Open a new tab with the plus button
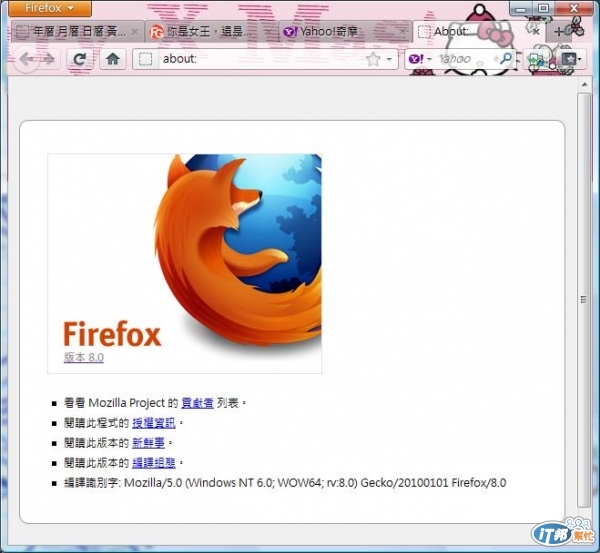This screenshot has width=600, height=553. (x=559, y=32)
